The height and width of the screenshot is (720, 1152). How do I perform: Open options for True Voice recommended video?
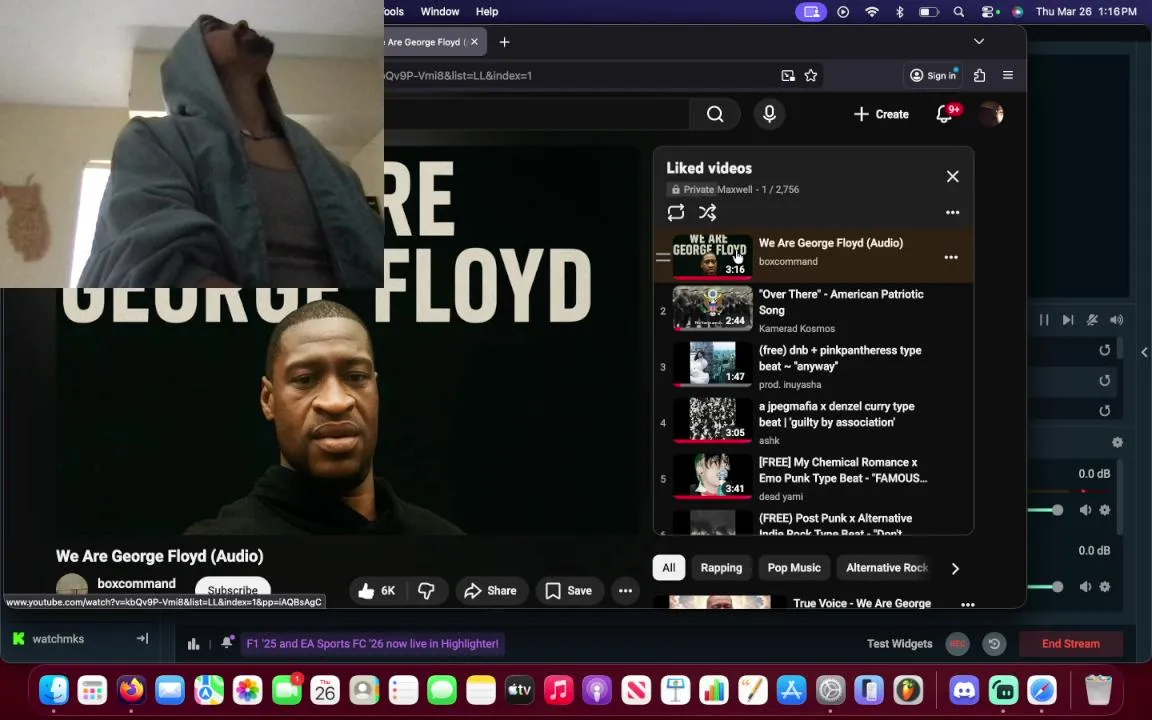(968, 605)
